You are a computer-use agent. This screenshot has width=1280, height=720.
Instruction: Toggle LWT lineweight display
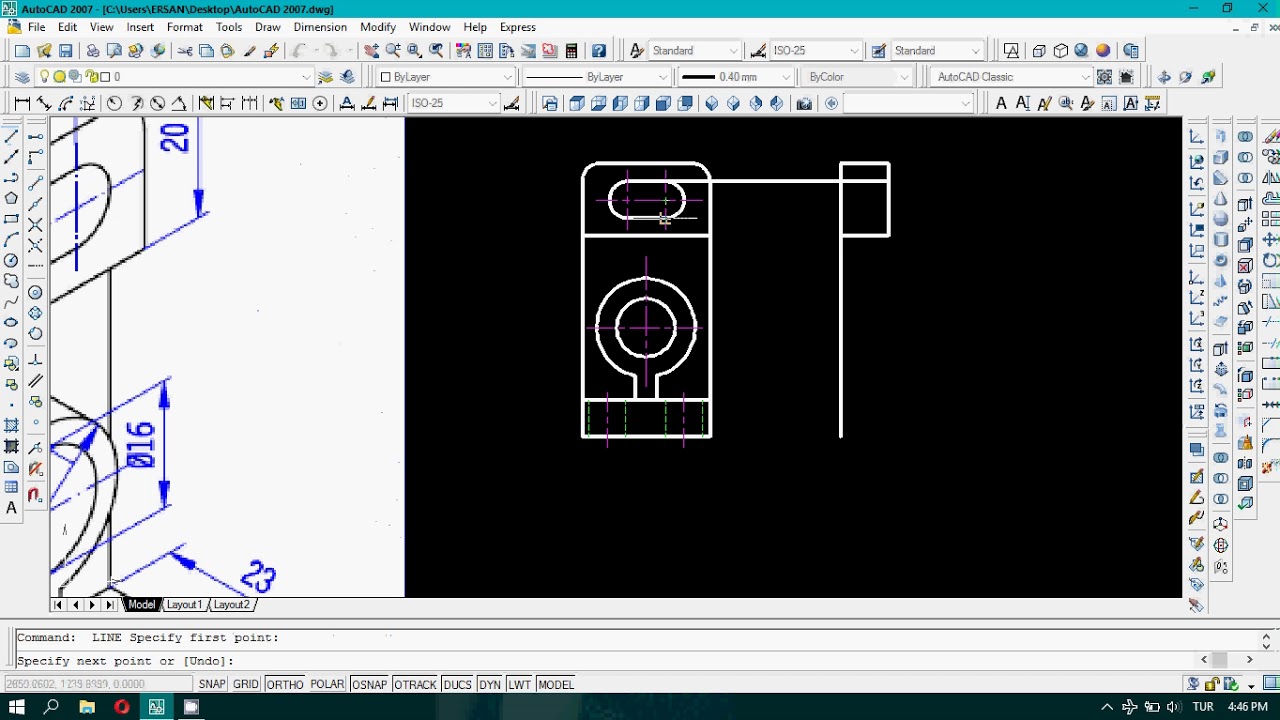click(x=519, y=685)
